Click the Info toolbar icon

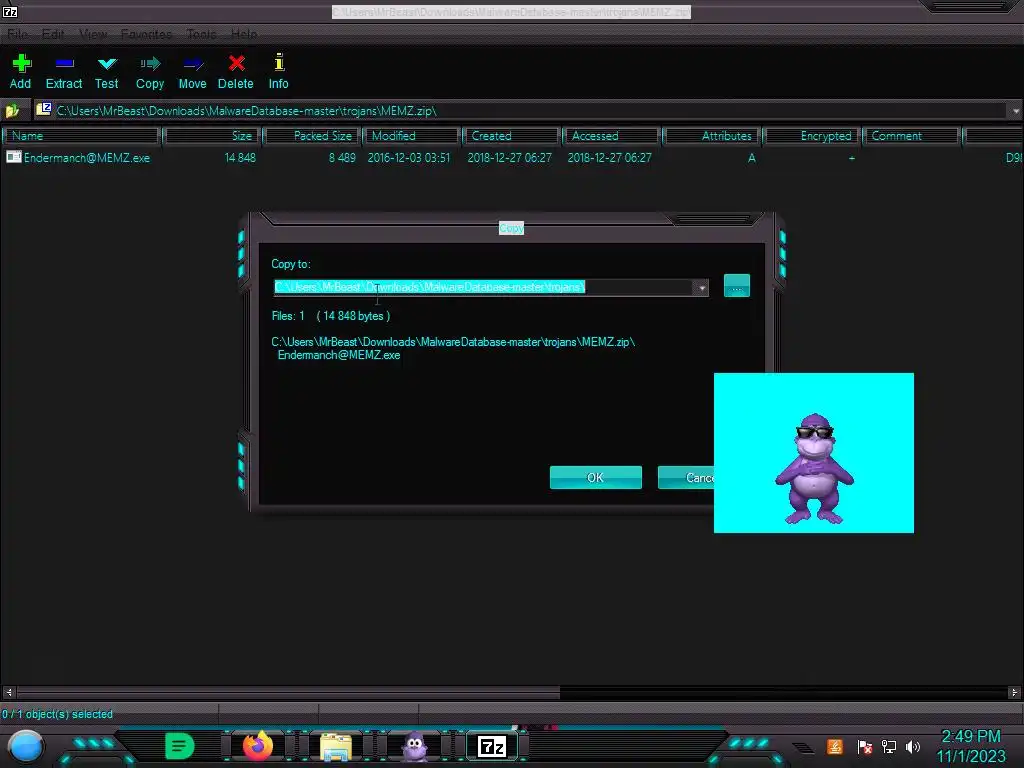[279, 72]
